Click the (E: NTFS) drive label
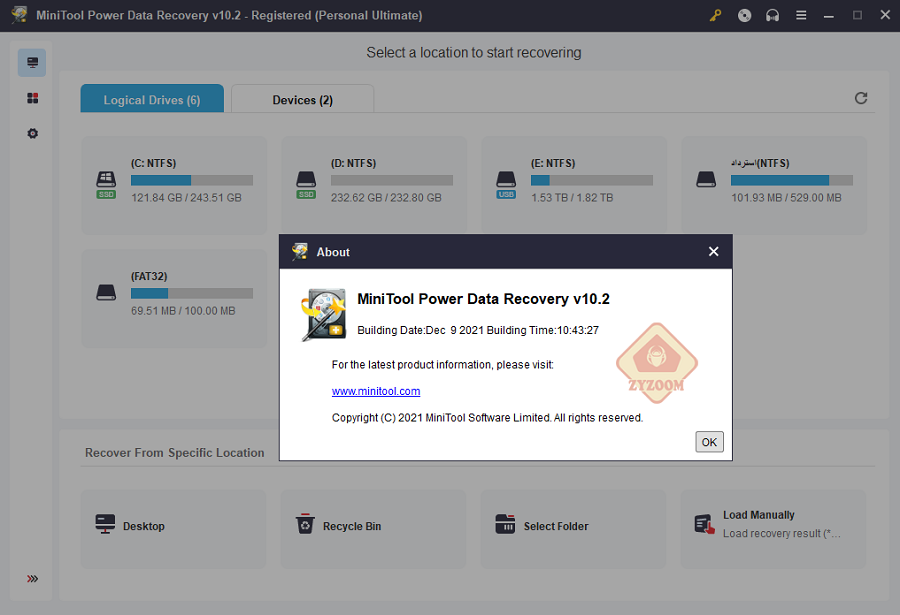This screenshot has width=900, height=615. [553, 163]
